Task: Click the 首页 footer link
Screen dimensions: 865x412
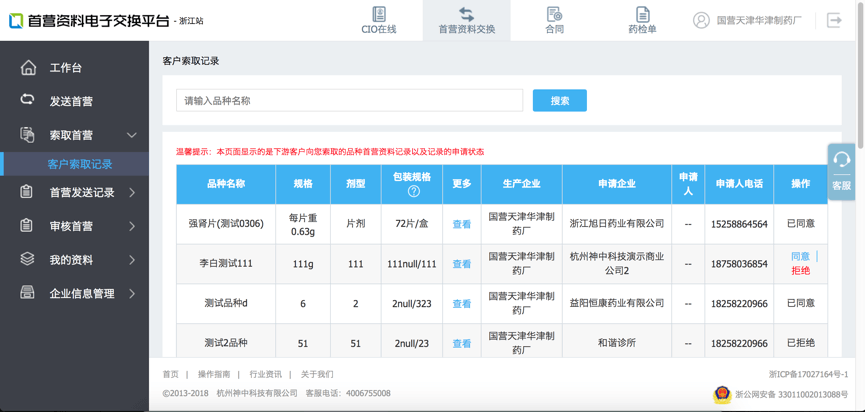Action: tap(170, 374)
